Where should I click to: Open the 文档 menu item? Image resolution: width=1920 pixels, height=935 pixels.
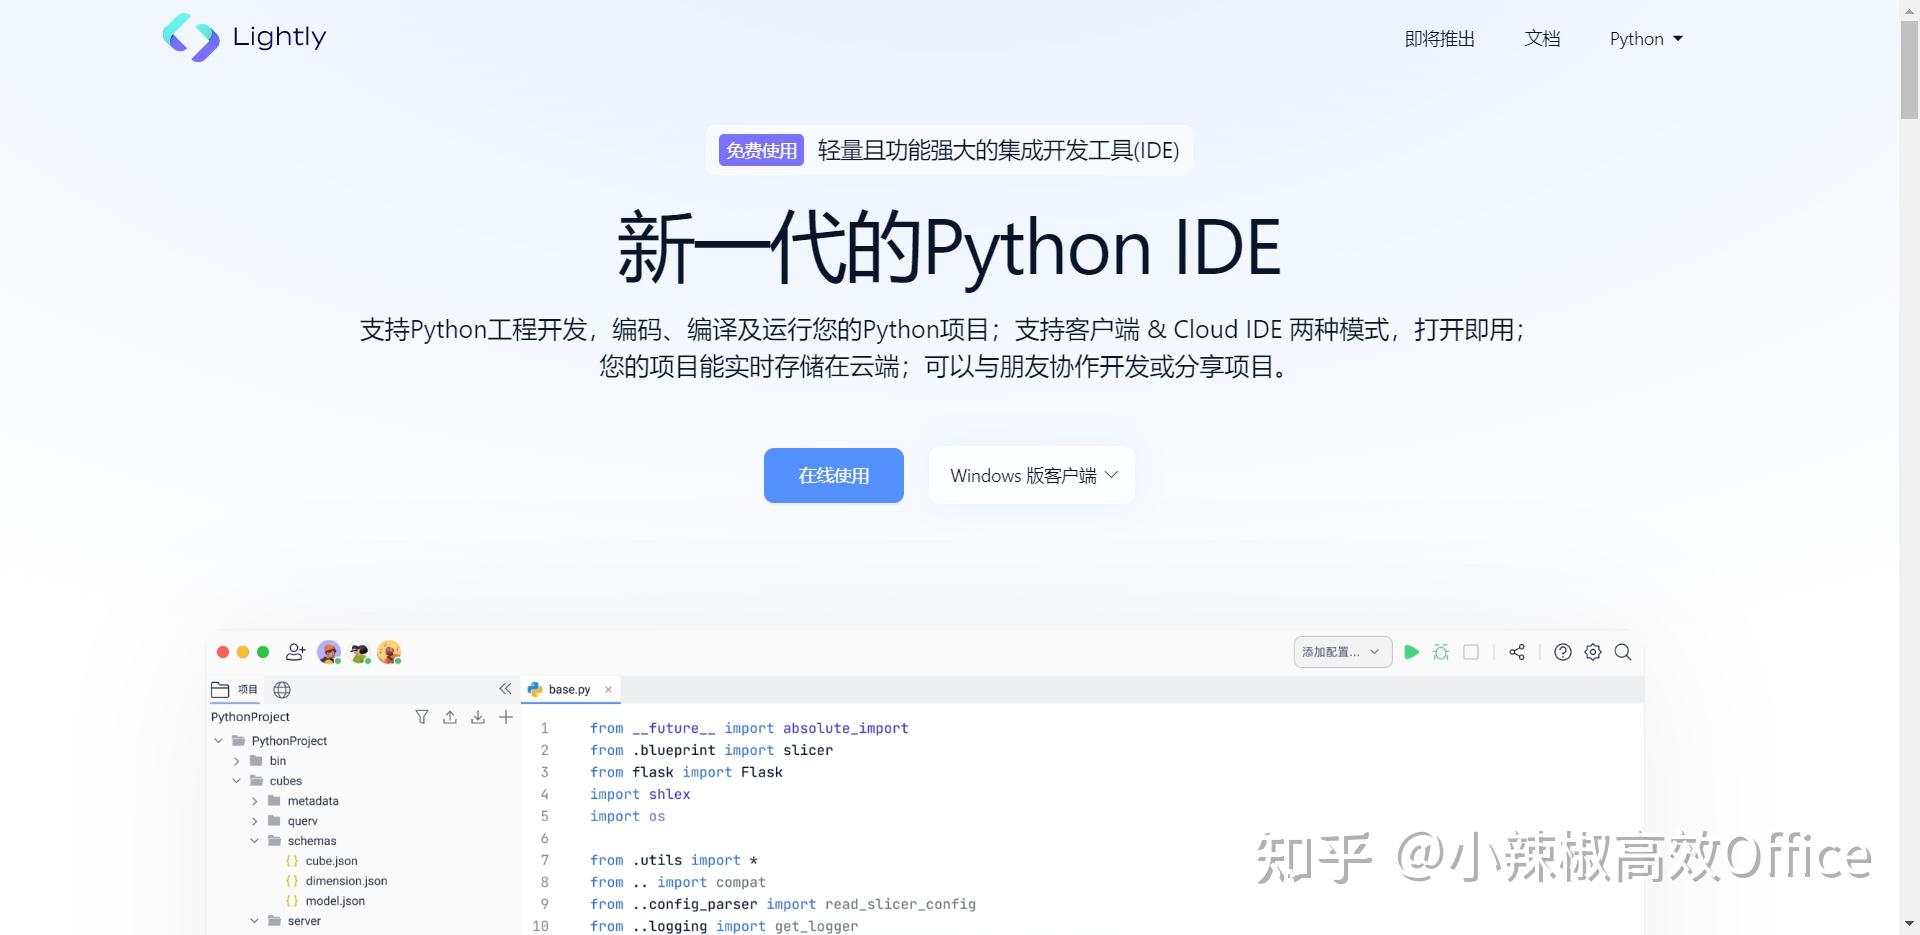(1542, 38)
